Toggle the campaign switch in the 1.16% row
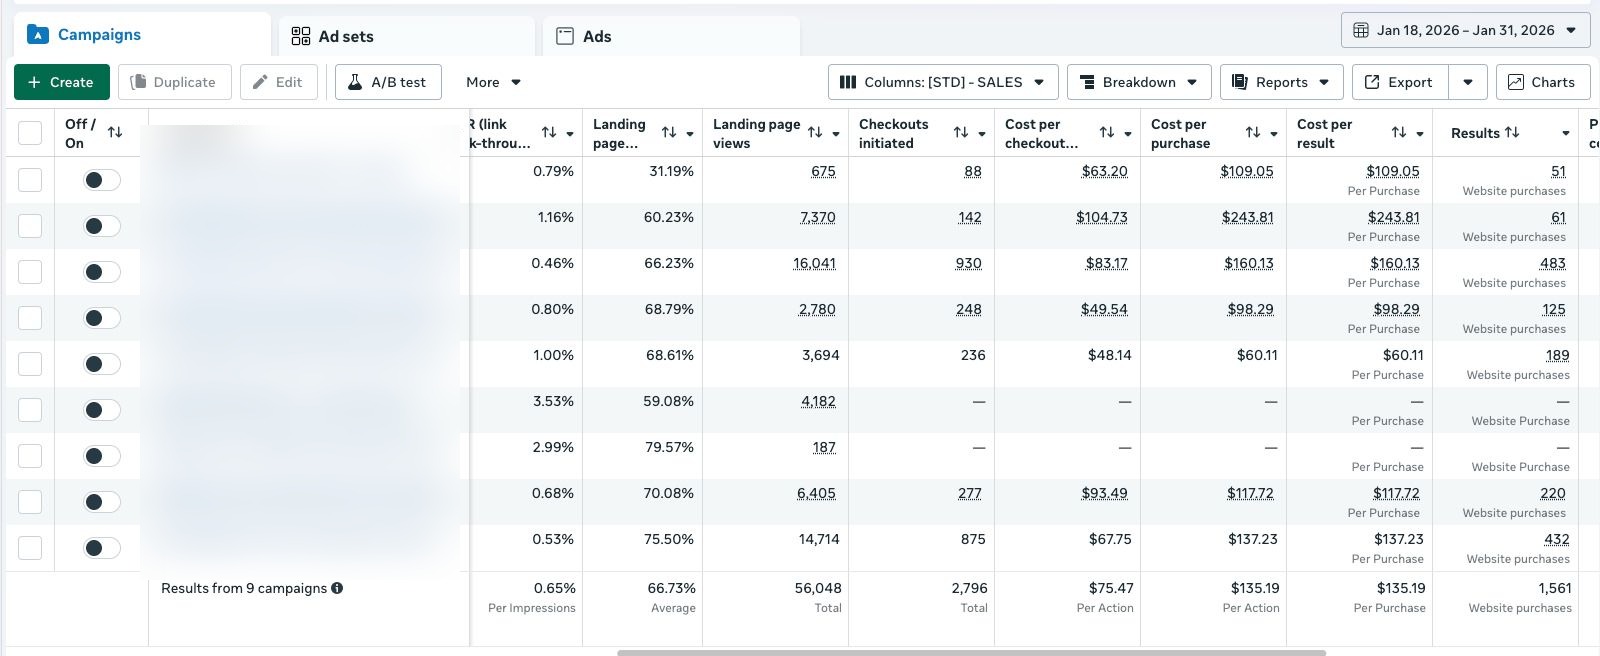1600x656 pixels. pyautogui.click(x=101, y=226)
